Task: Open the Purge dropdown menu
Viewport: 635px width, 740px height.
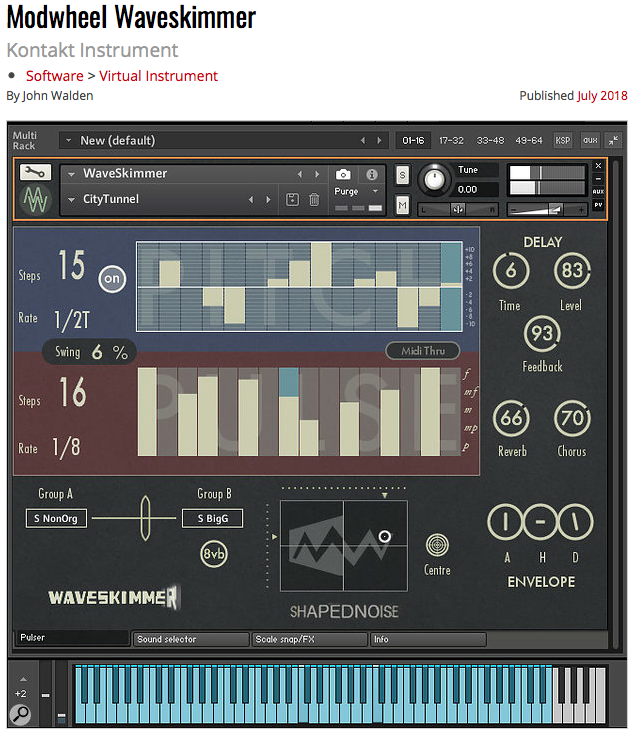Action: 376,191
